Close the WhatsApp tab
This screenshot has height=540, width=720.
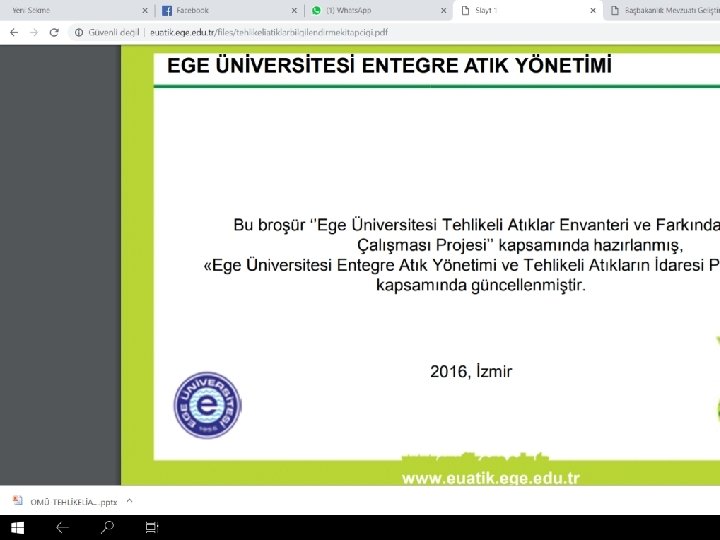coord(443,10)
